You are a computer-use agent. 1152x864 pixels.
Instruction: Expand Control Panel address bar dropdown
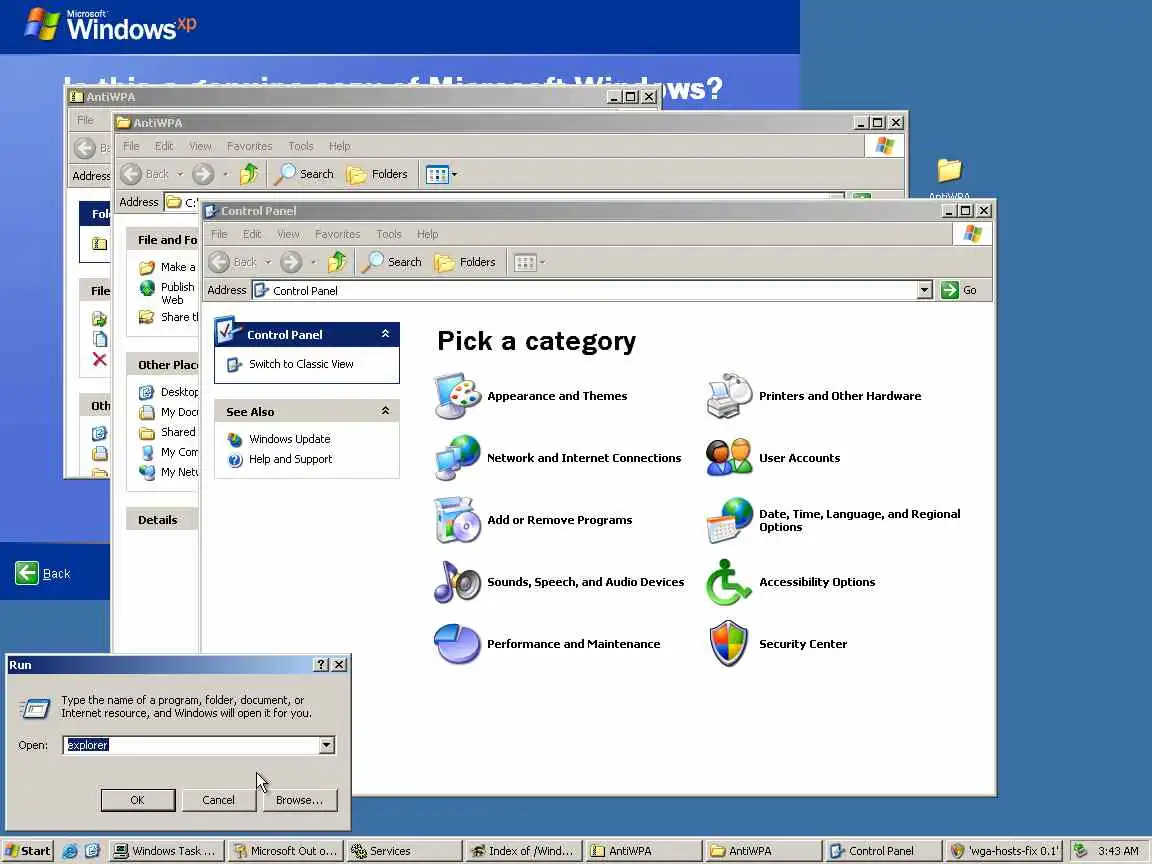click(924, 290)
